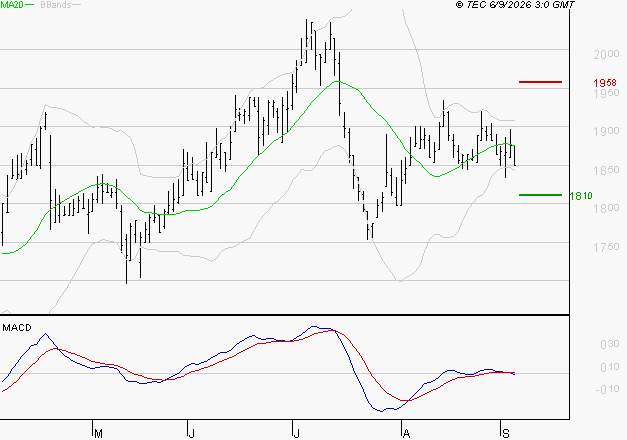Click the green support line at 1810
The height and width of the screenshot is (440, 627).
point(540,195)
